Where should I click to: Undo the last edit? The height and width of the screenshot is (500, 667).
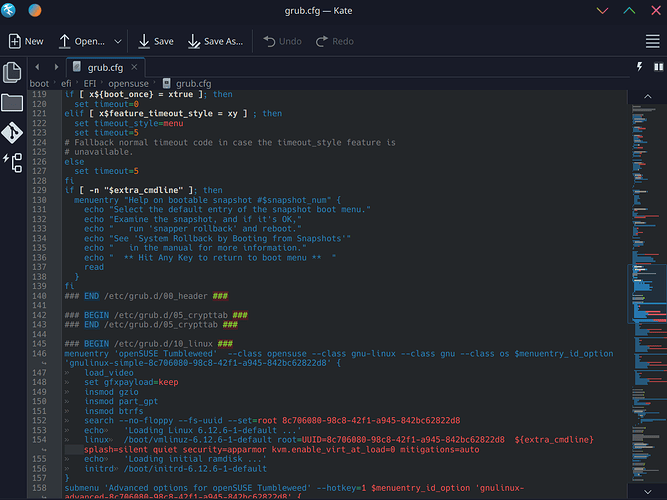(x=282, y=41)
